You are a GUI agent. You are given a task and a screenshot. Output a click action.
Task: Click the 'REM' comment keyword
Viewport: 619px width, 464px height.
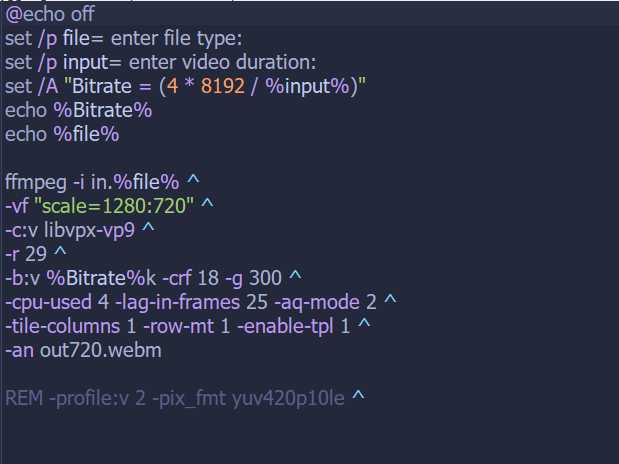(24, 398)
